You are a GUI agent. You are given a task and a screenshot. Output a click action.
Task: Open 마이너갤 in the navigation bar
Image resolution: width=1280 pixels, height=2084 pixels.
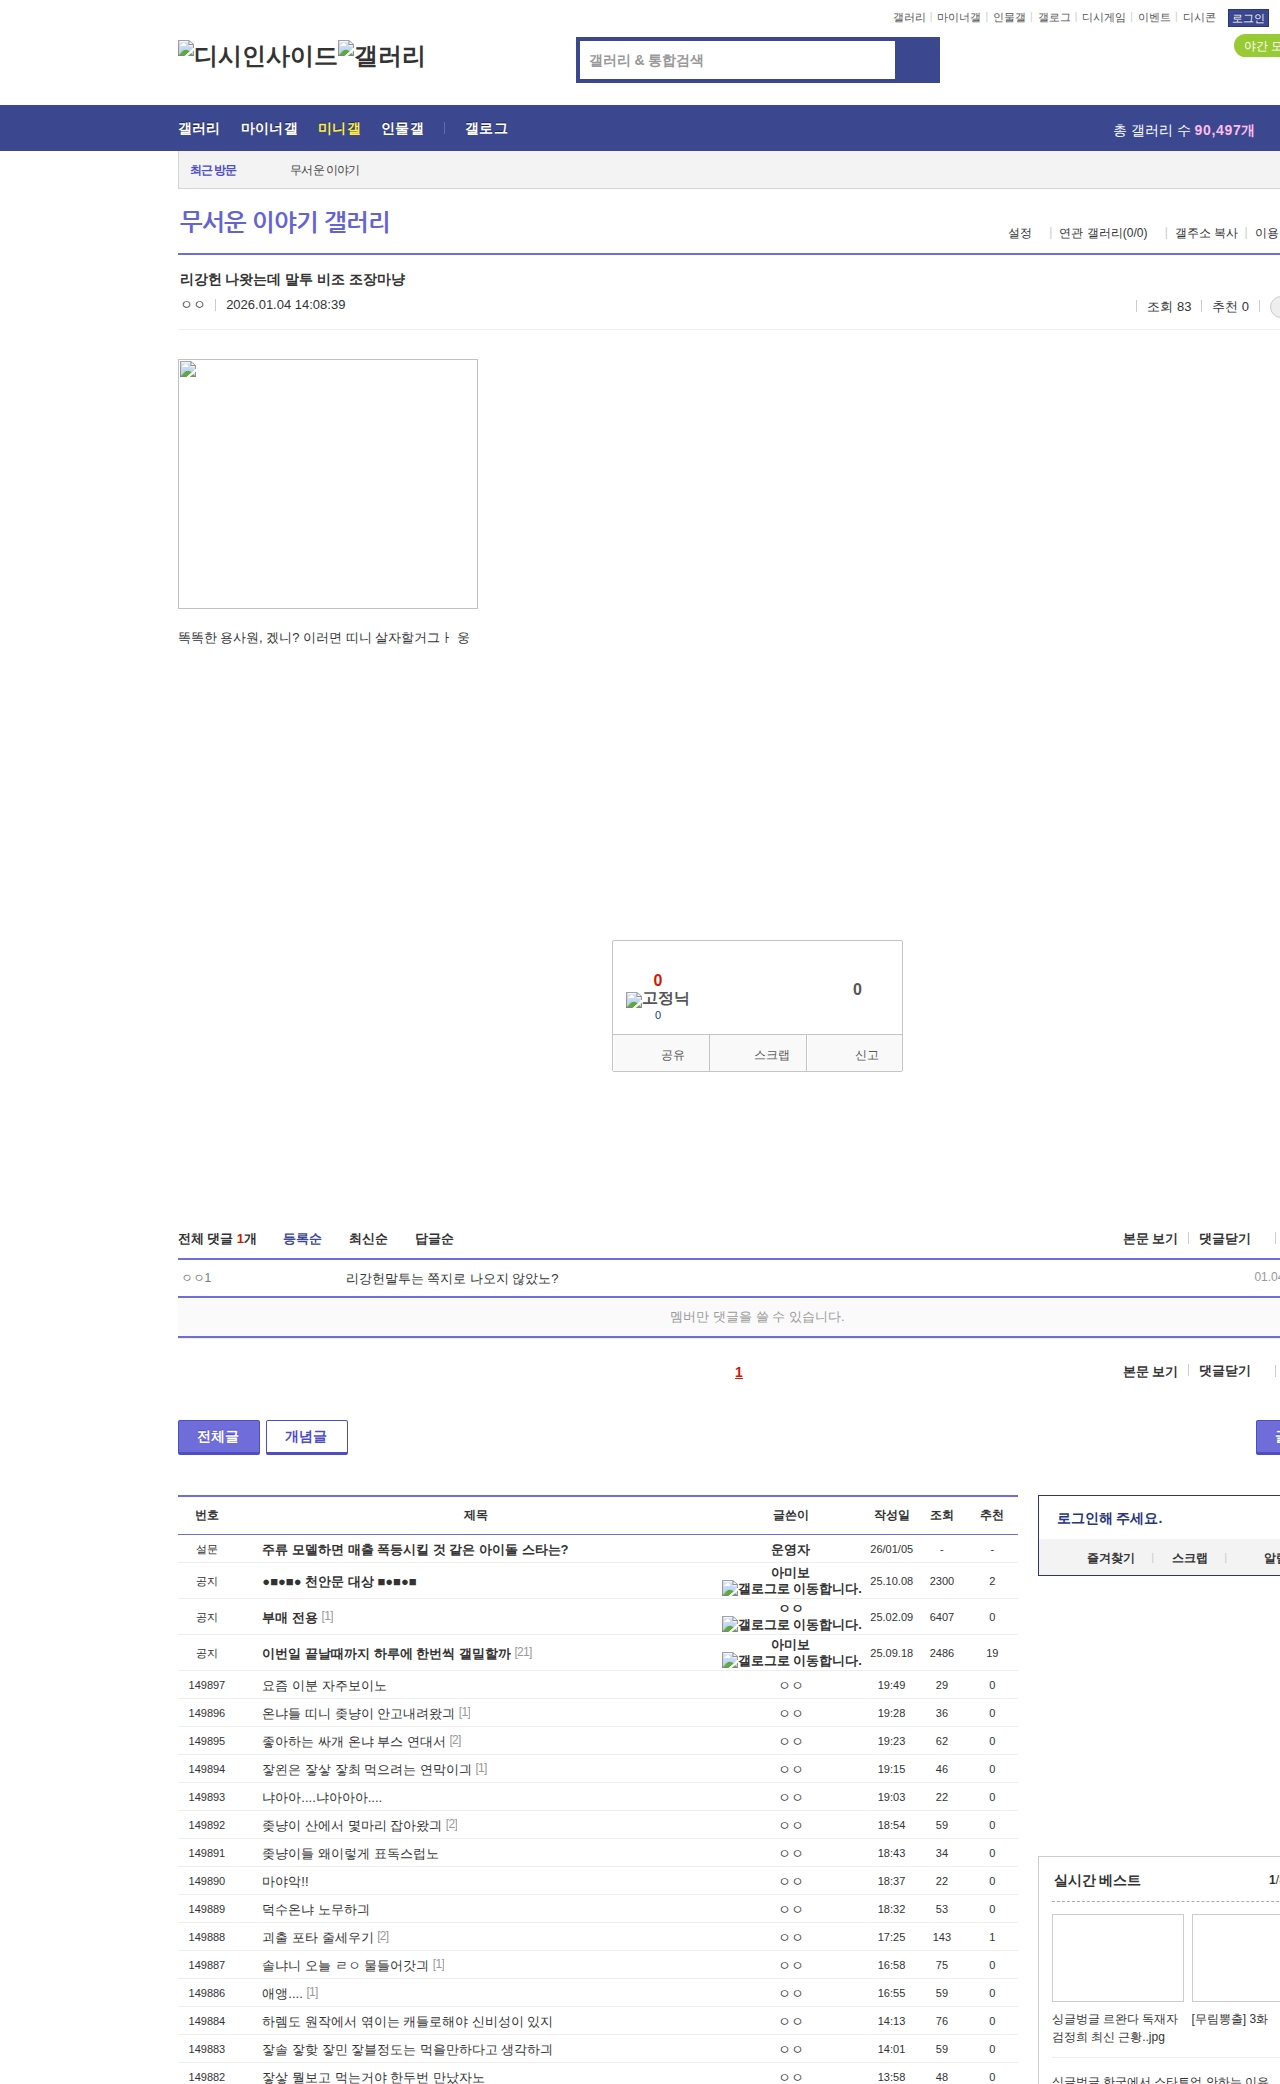click(x=268, y=129)
